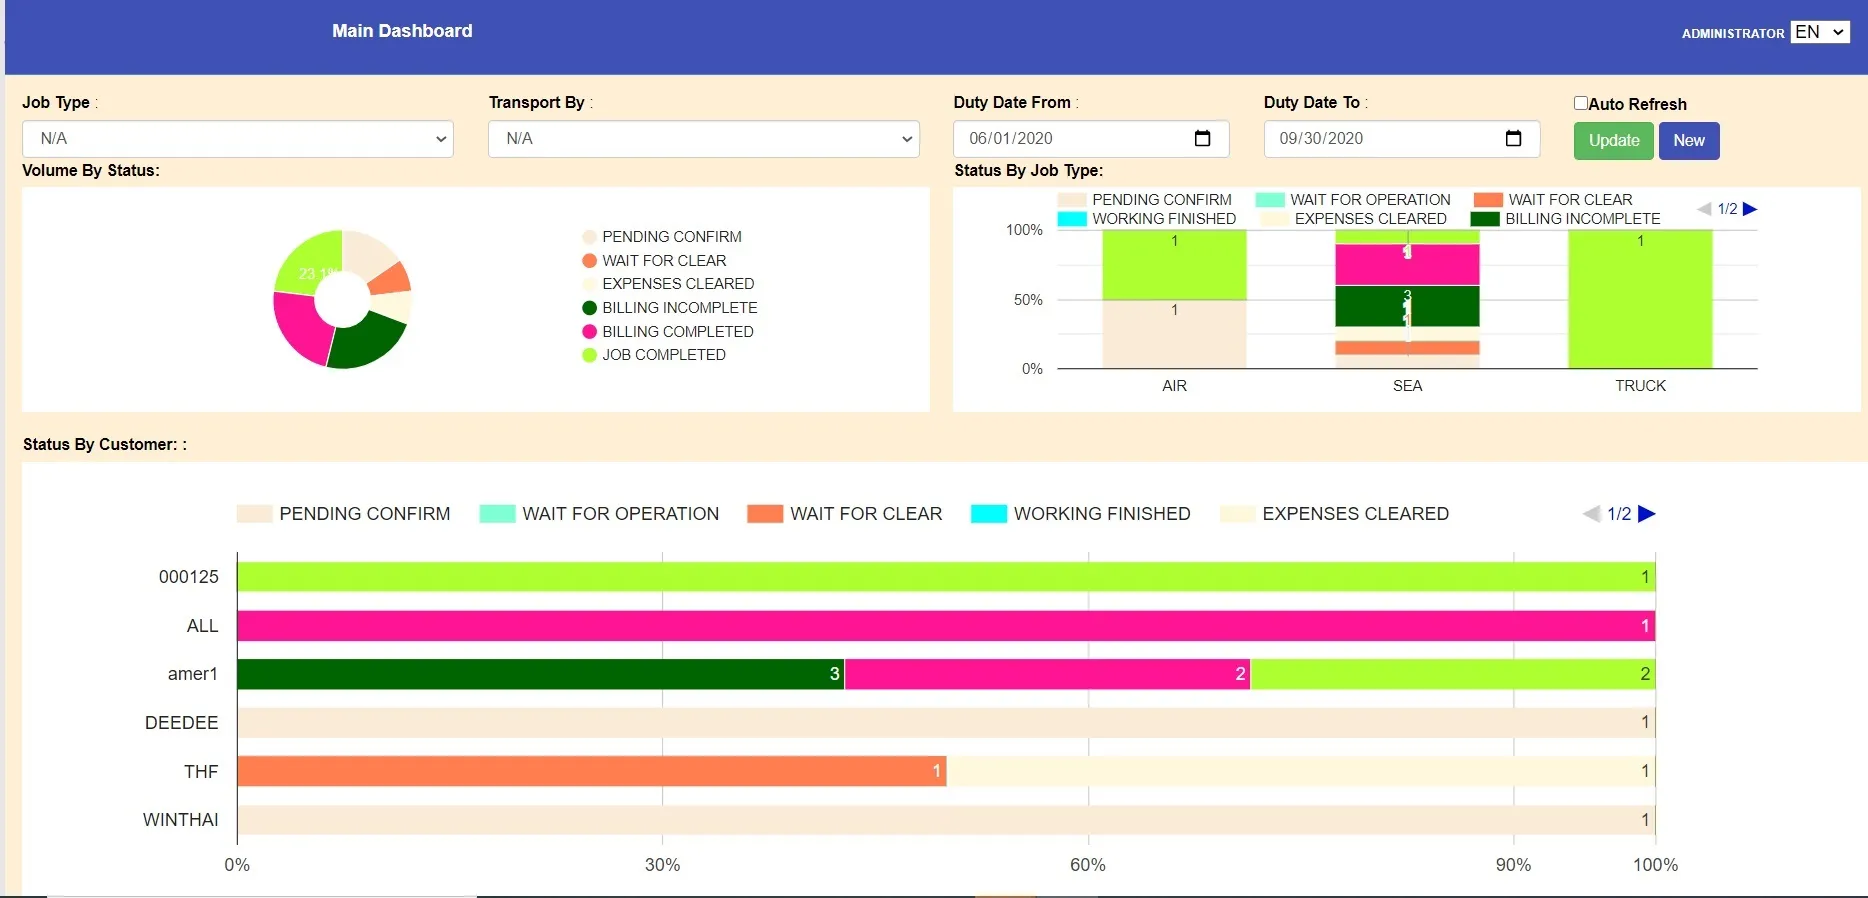Viewport: 1868px width, 898px height.
Task: Click the green bar for customer 000125
Action: [946, 577]
